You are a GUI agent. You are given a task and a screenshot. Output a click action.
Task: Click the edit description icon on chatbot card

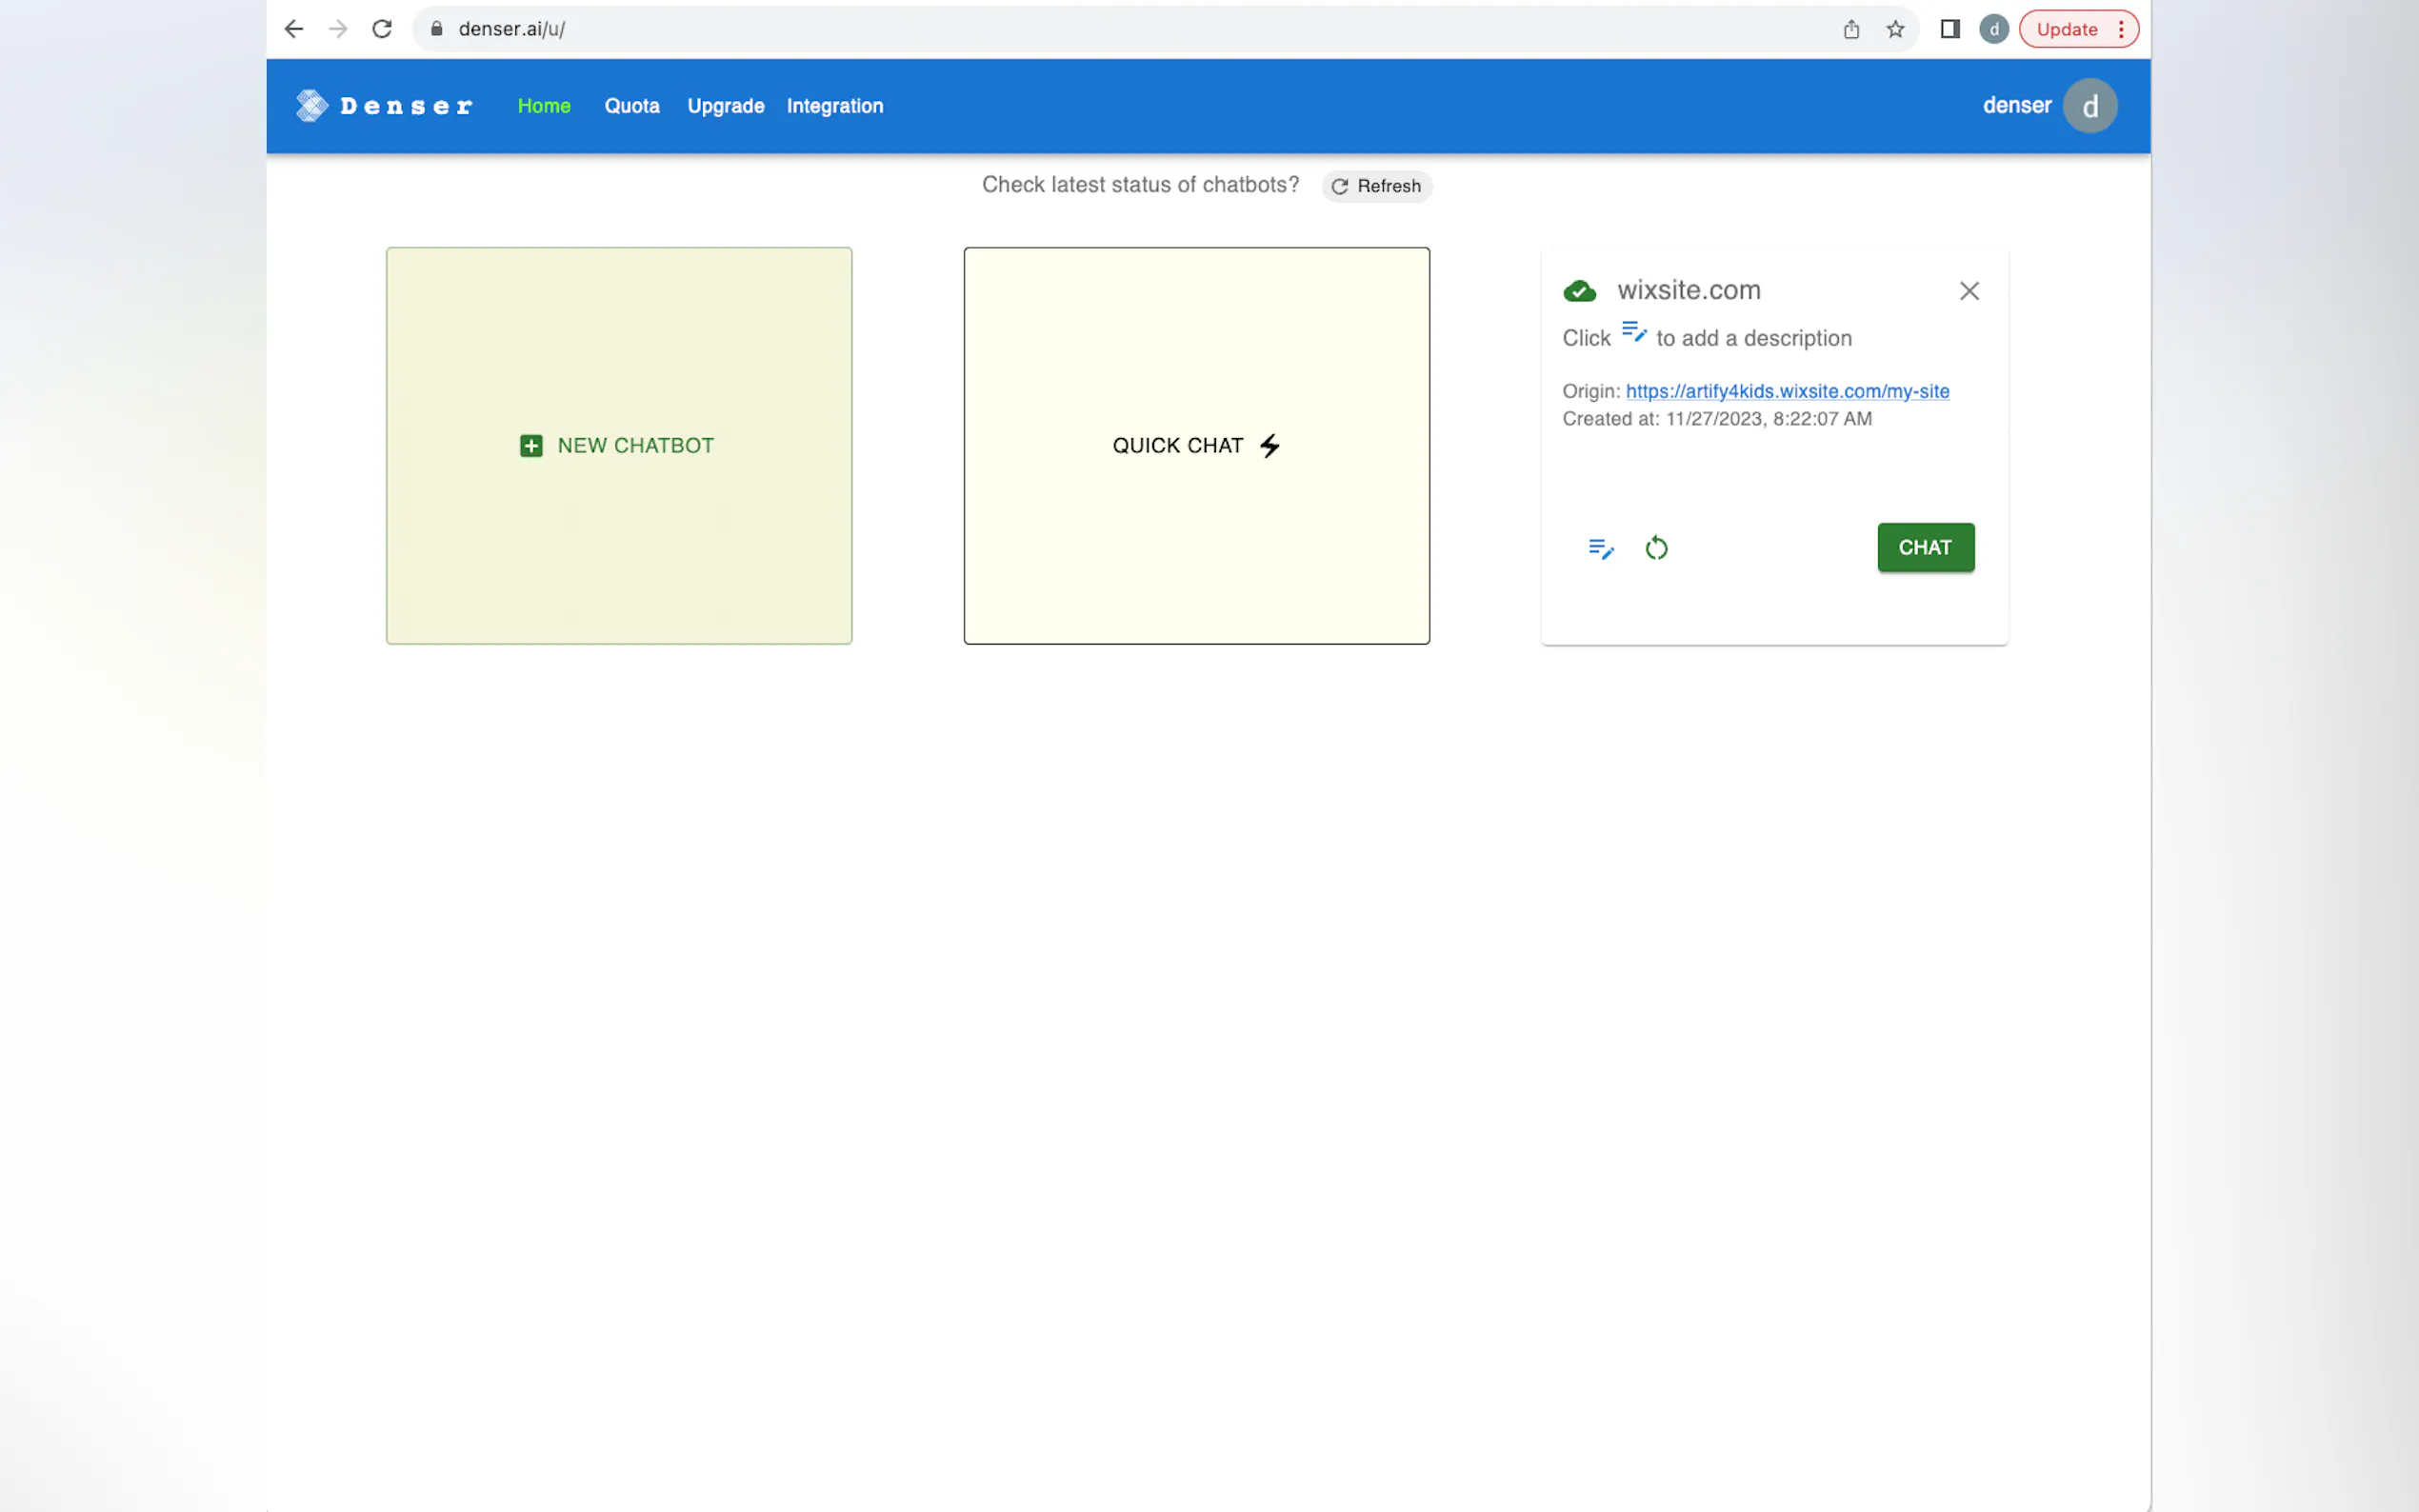(x=1601, y=548)
